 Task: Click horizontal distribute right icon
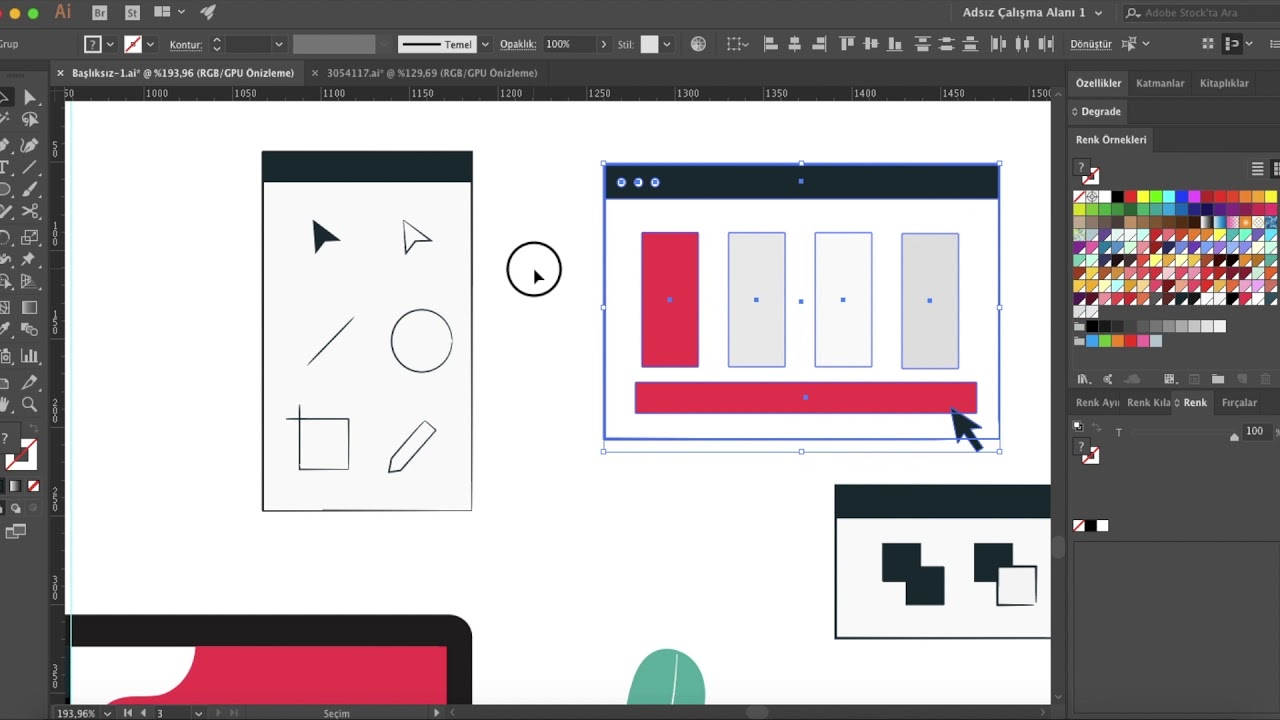(x=1046, y=44)
